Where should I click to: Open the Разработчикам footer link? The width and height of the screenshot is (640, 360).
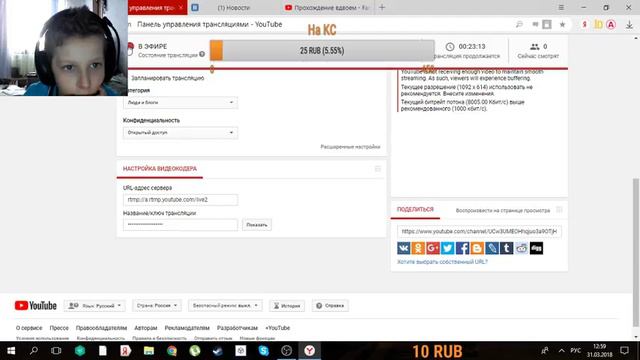237,328
